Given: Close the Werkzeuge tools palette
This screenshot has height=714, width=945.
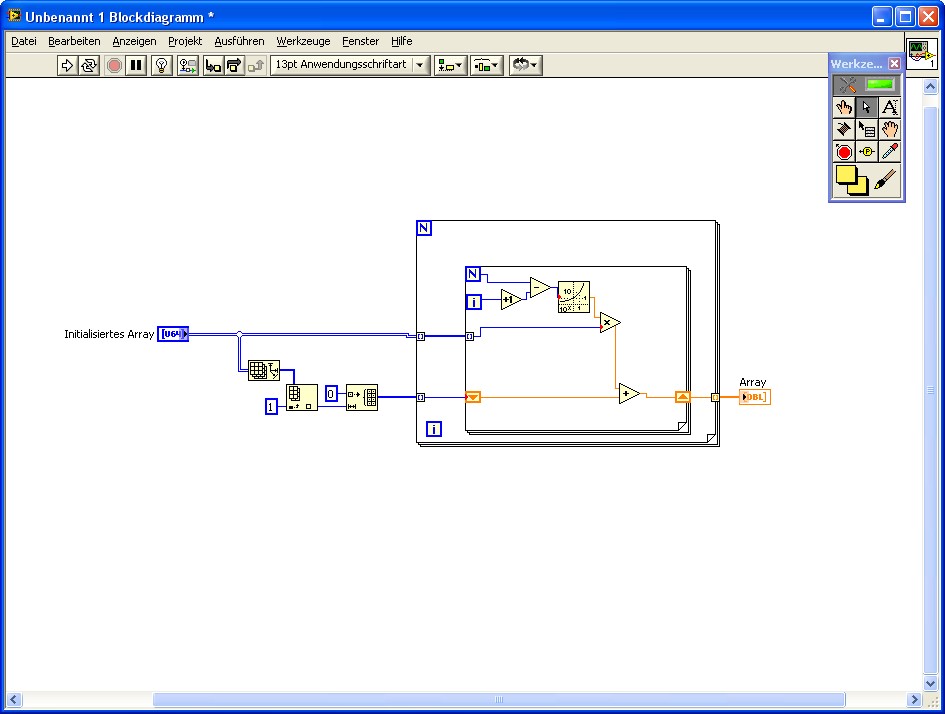Looking at the screenshot, I should (894, 63).
